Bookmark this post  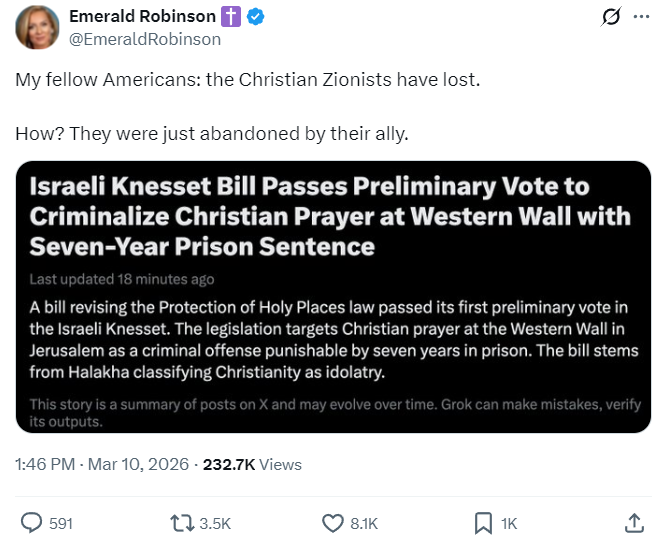click(482, 522)
